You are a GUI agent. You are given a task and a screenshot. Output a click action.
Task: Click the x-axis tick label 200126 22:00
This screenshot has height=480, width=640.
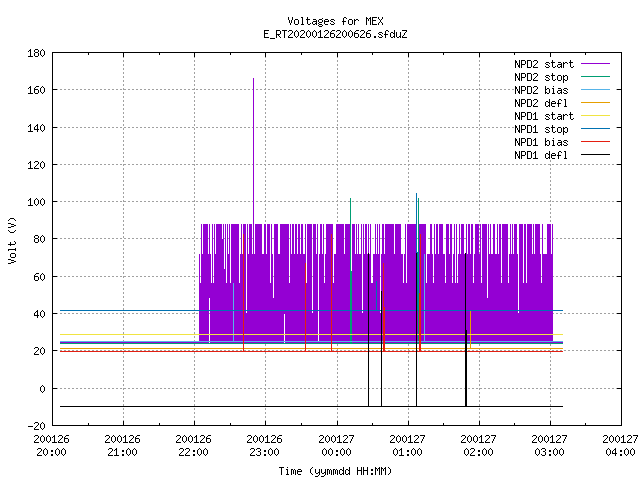coord(193,446)
